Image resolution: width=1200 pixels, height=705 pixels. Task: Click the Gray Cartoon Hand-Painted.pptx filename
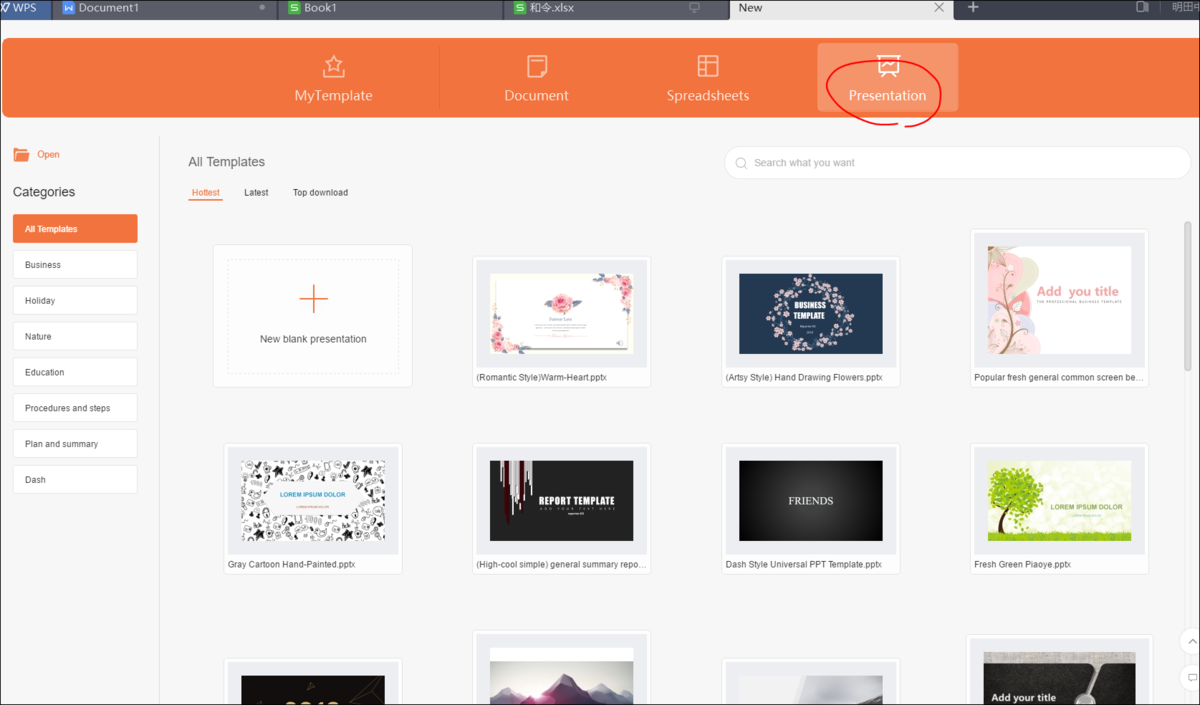291,565
